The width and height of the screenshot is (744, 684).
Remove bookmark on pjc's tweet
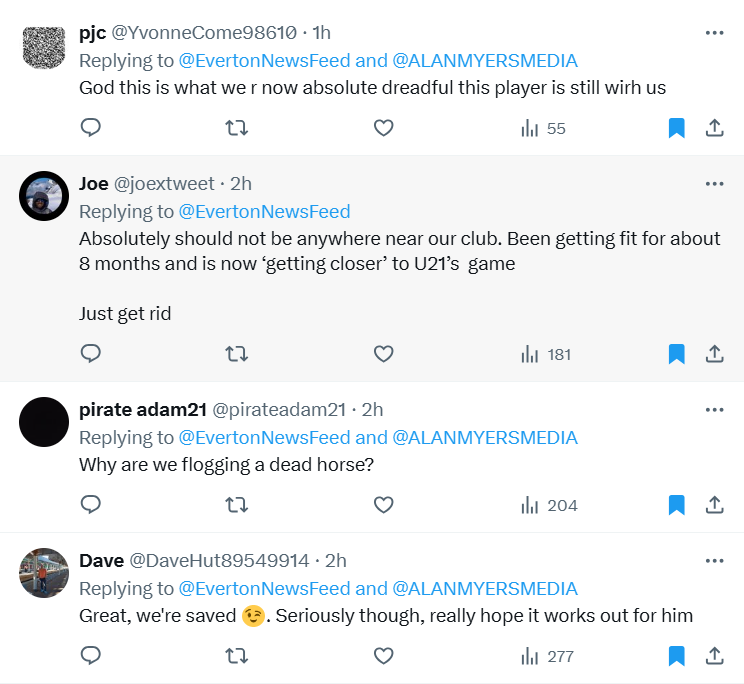[x=676, y=128]
